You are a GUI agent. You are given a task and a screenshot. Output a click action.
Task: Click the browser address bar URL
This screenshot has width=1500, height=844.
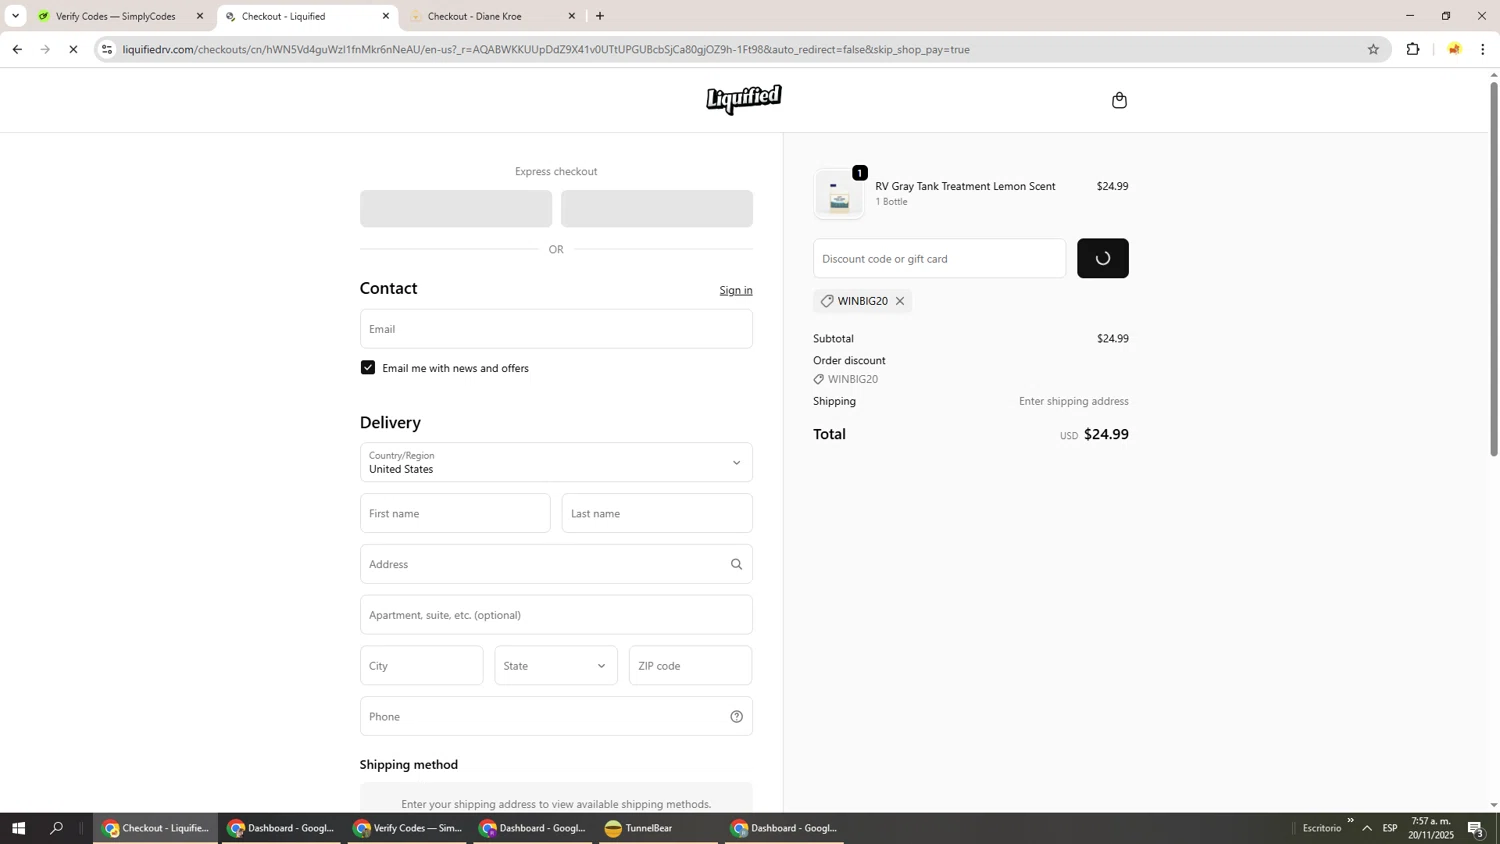546,49
